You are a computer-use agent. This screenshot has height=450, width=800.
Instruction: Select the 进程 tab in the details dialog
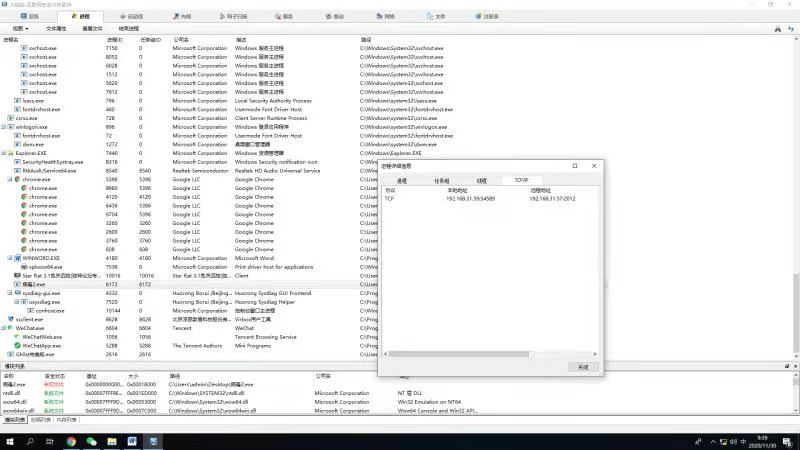pyautogui.click(x=402, y=181)
